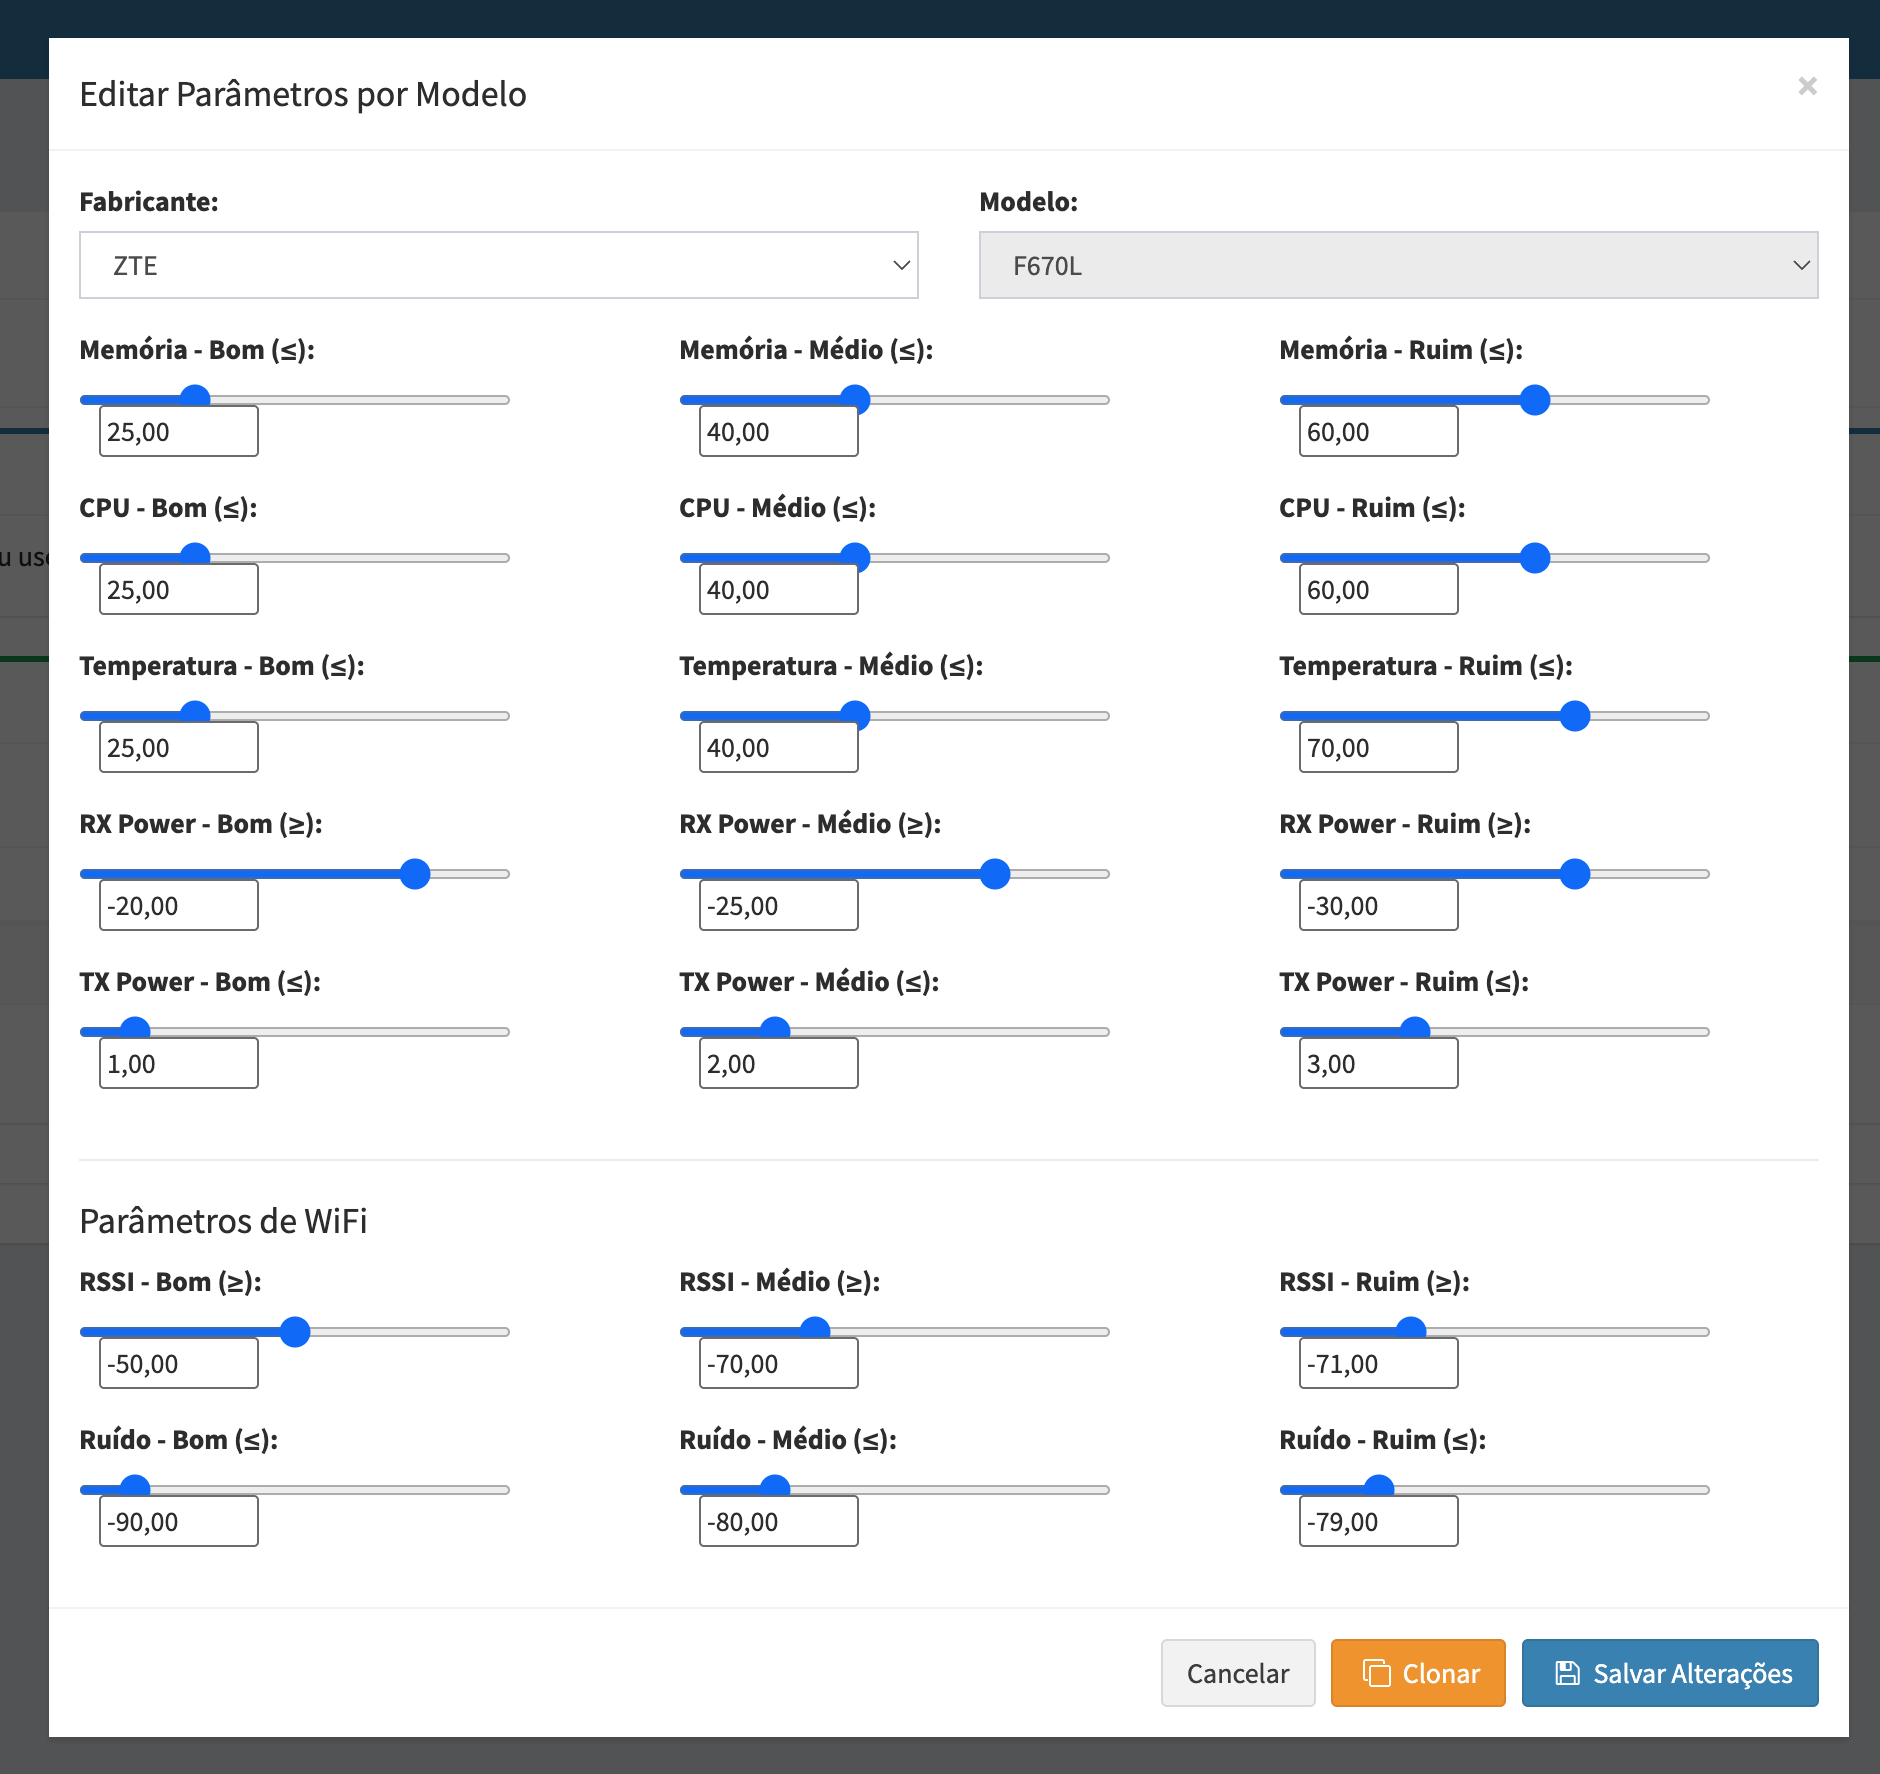The image size is (1880, 1774).
Task: Click the floppy disk icon on Salvar Alterações
Action: pos(1567,1673)
